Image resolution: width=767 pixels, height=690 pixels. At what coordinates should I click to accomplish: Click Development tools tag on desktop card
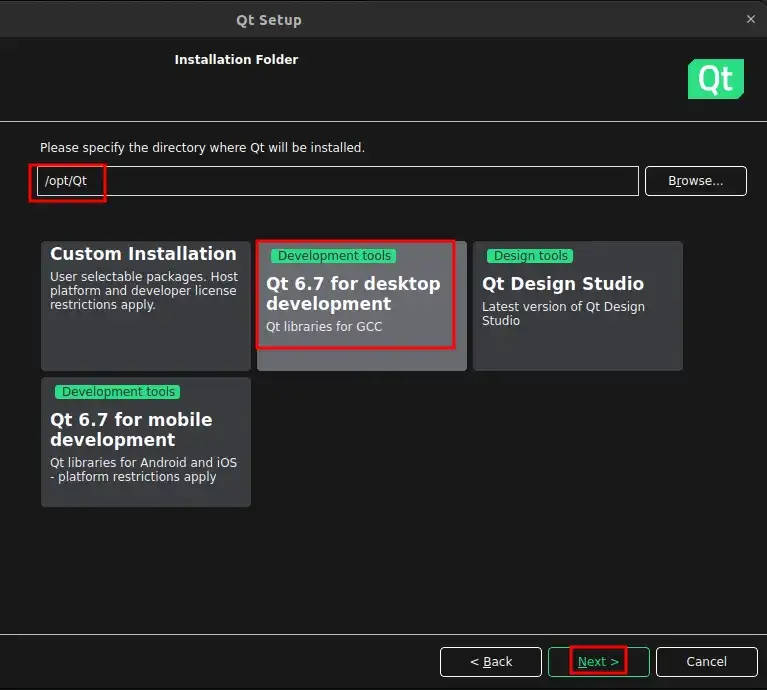334,256
